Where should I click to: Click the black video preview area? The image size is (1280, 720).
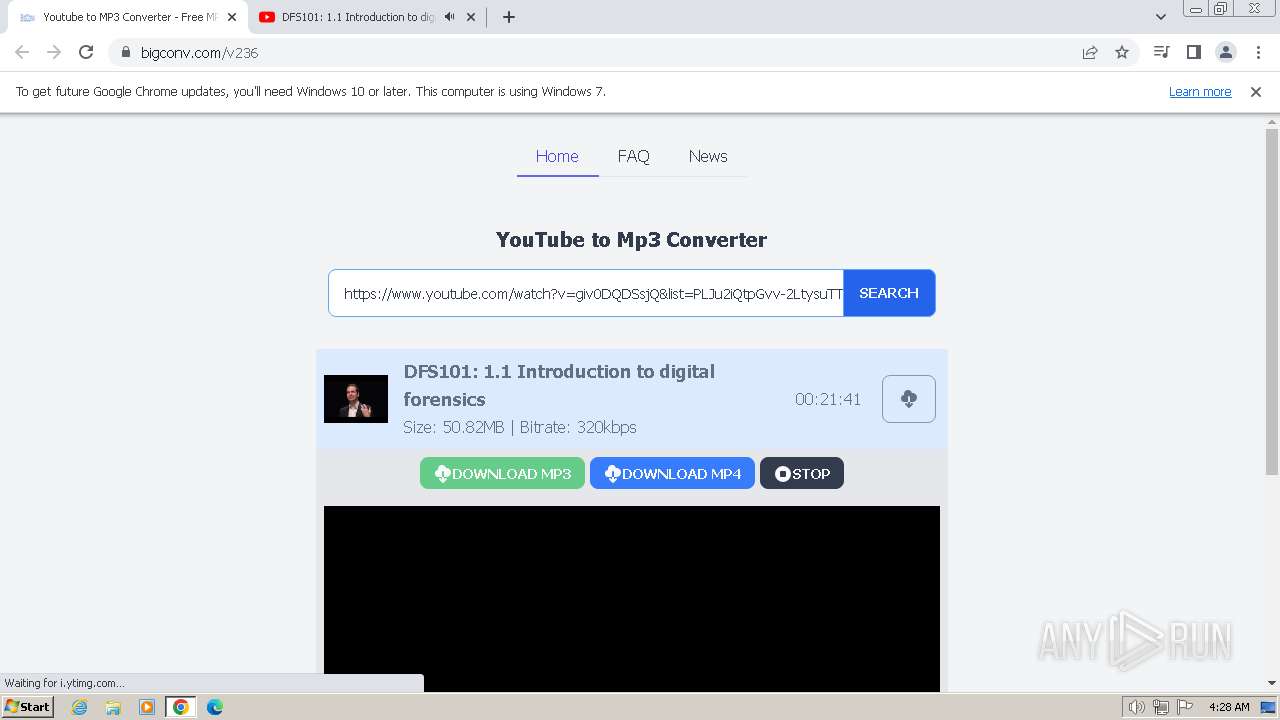[632, 598]
